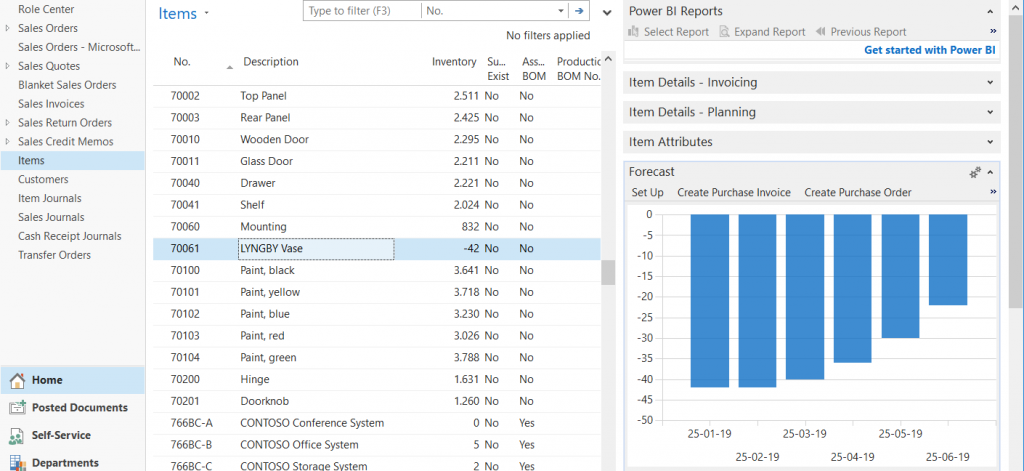Click the first bar in the Forecast chart

(x=709, y=300)
